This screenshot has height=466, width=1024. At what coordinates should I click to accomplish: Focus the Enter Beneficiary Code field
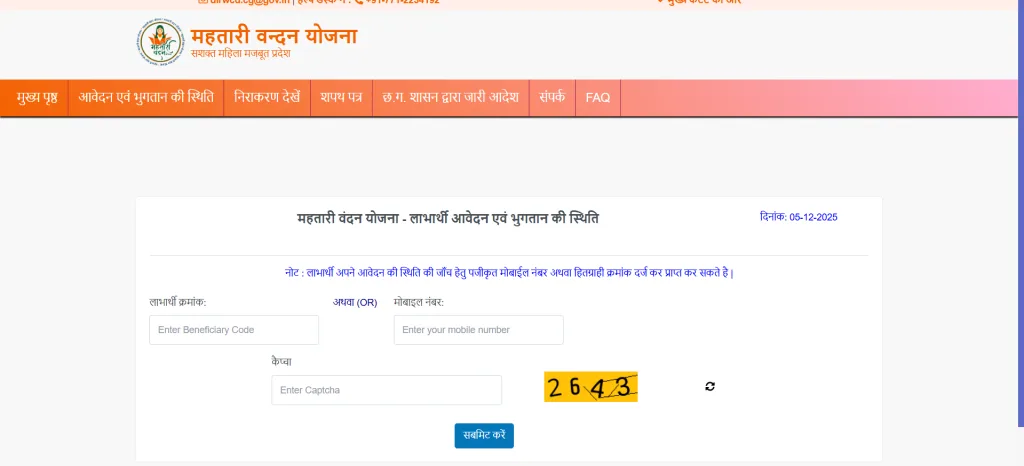(234, 330)
